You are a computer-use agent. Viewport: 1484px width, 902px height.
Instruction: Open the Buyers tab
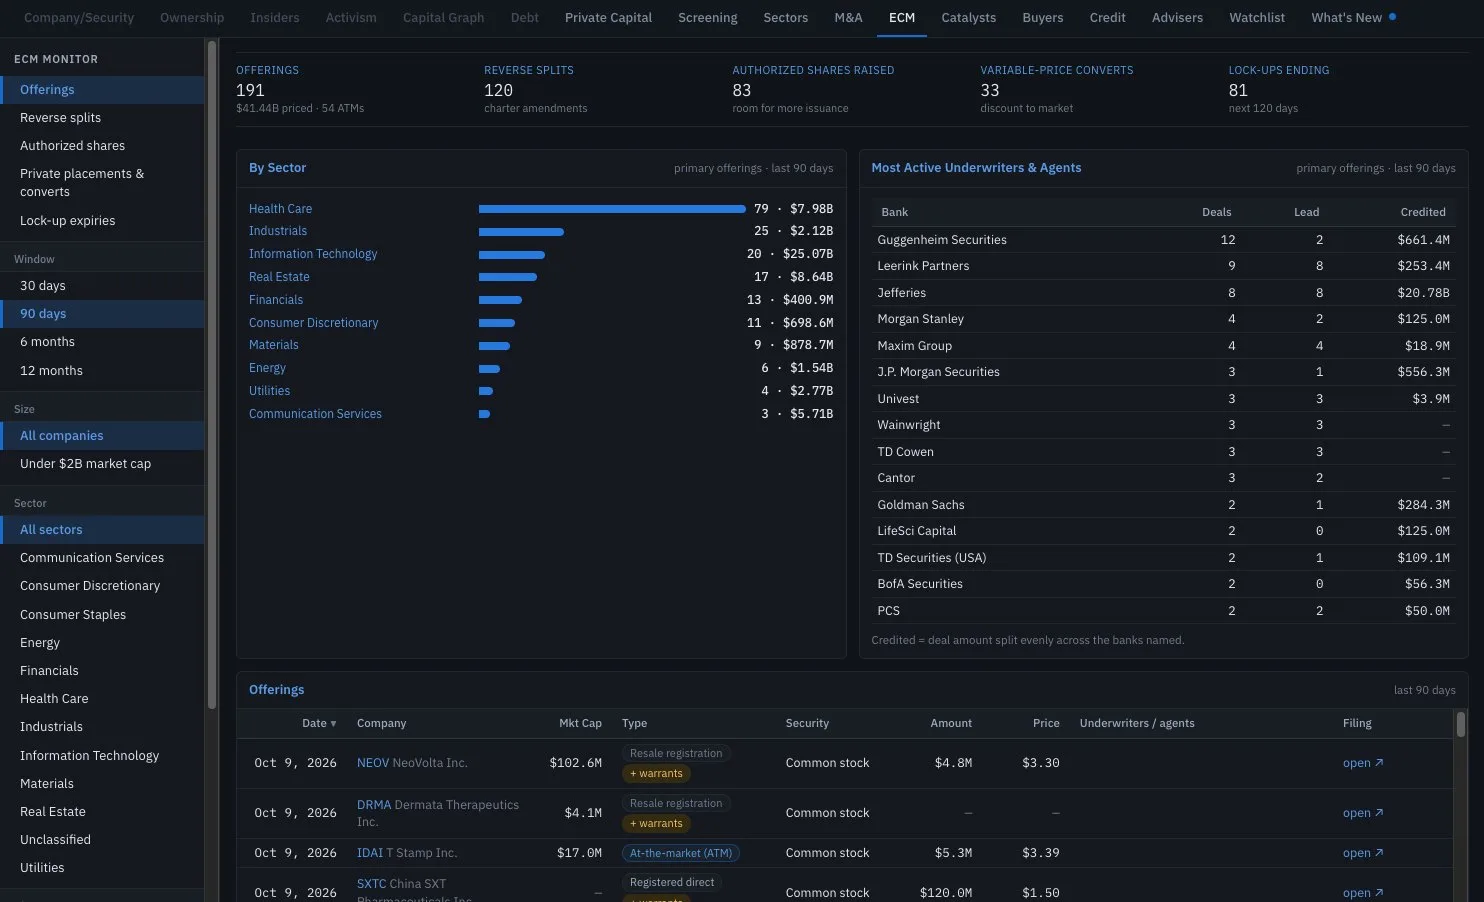click(x=1043, y=18)
